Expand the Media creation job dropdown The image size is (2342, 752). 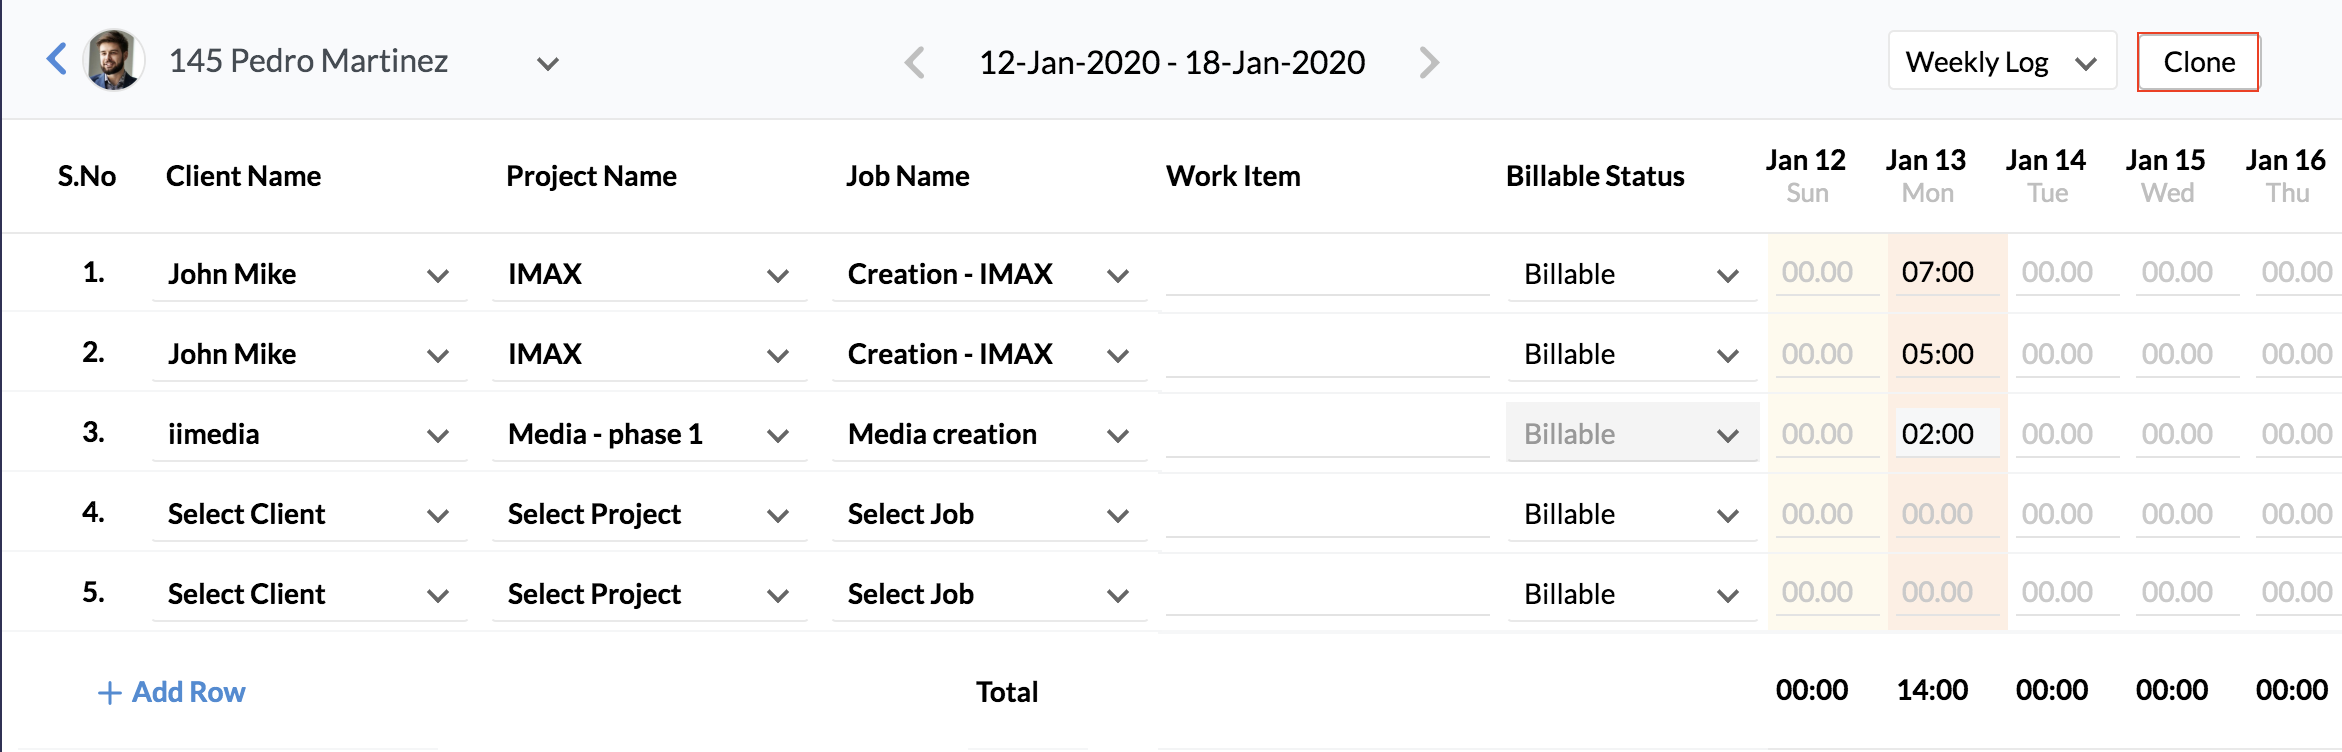(989, 434)
